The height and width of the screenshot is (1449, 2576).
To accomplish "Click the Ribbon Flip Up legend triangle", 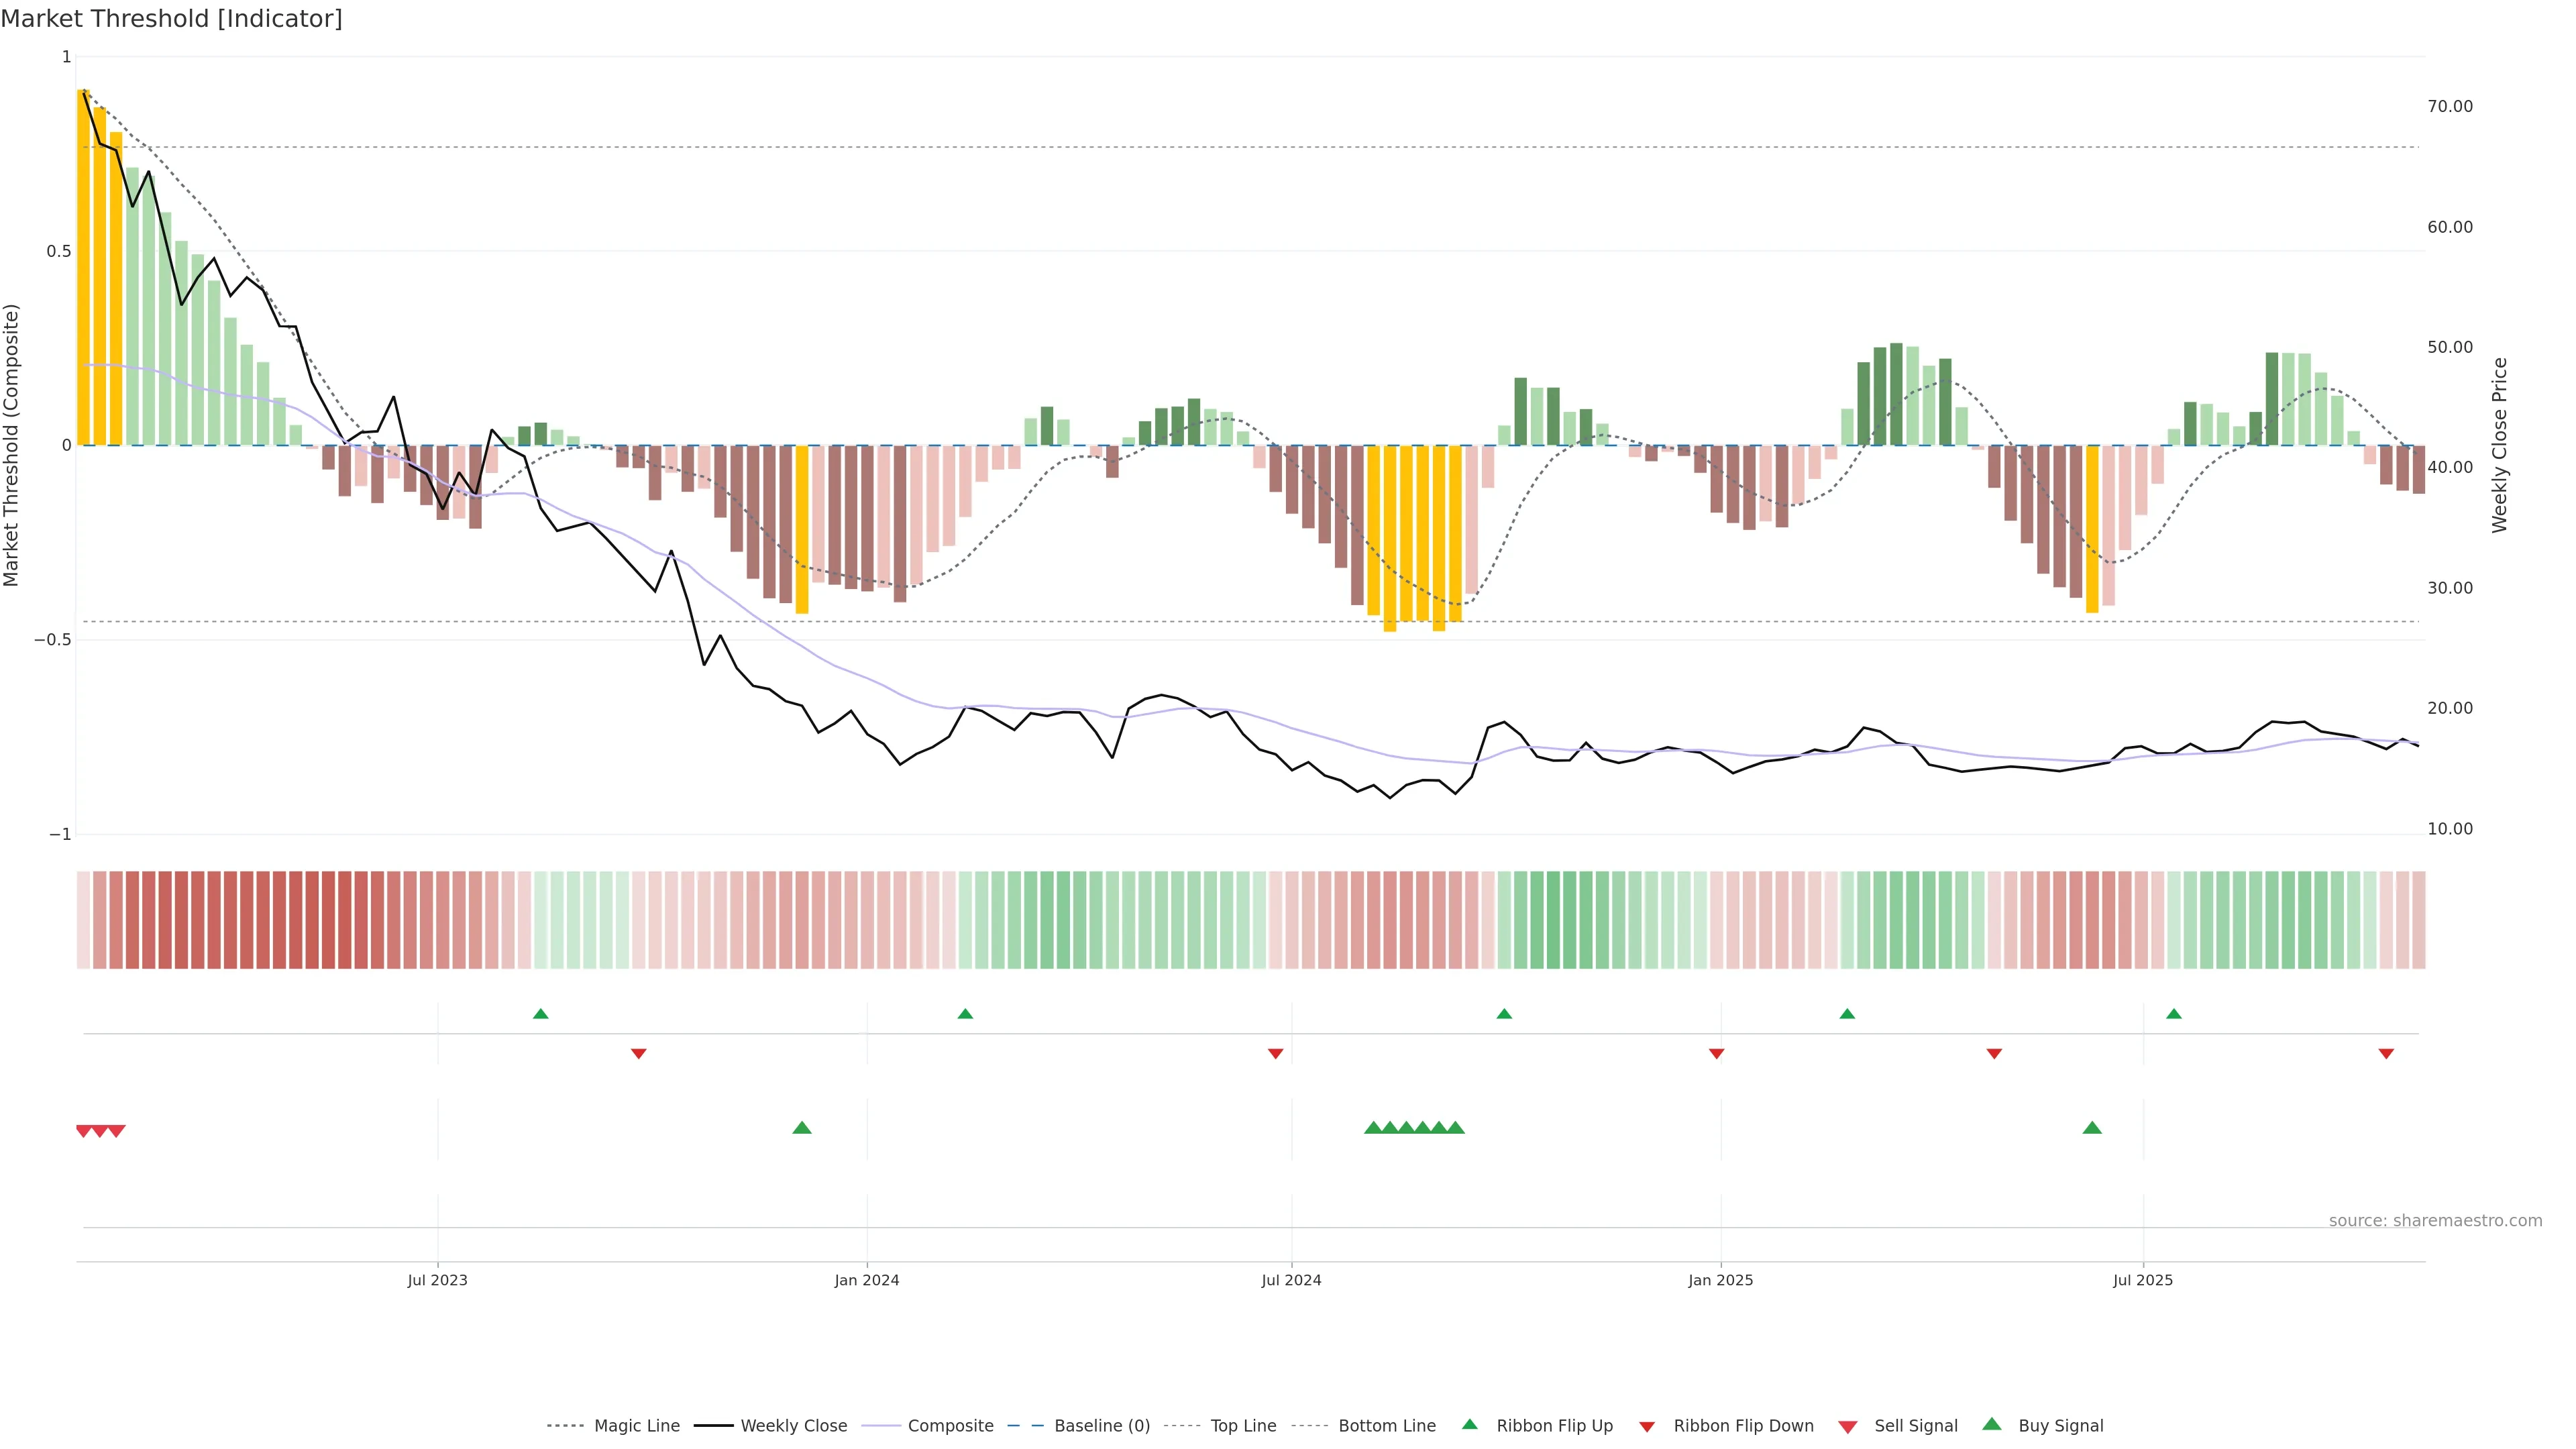I will pos(1469,1424).
